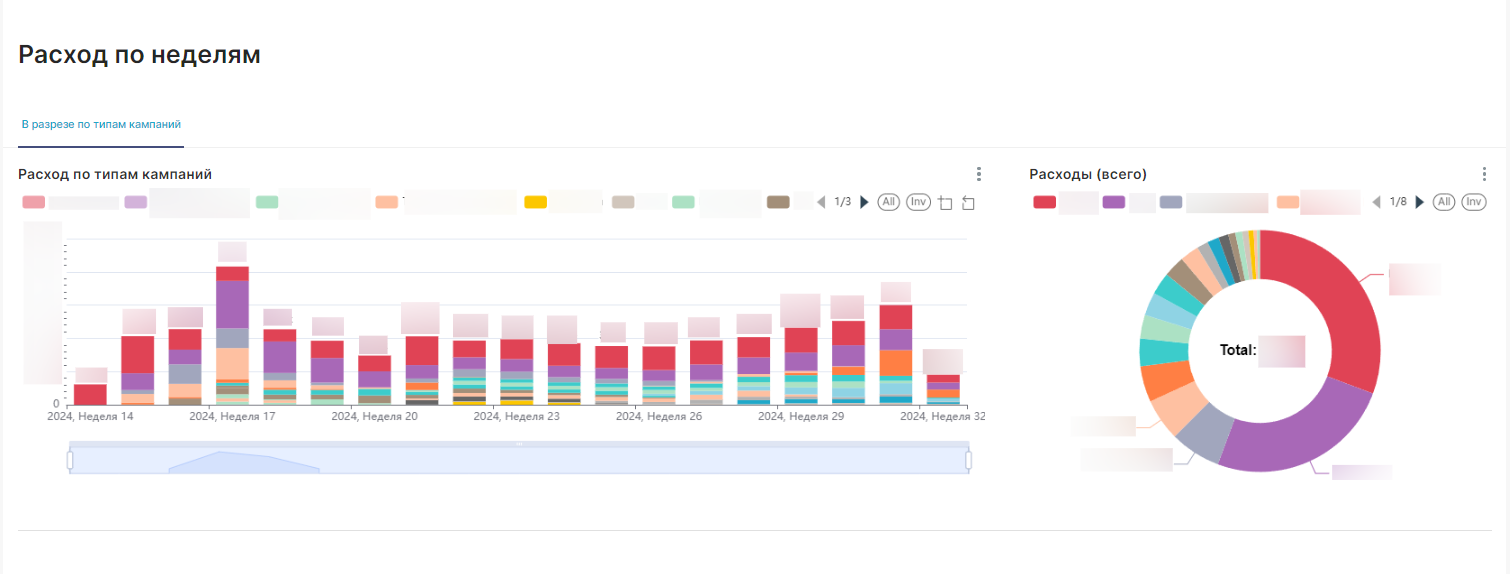Viewport: 1510px width, 574px height.
Task: Toggle the purple legend series in donut chart
Action: (x=1114, y=202)
